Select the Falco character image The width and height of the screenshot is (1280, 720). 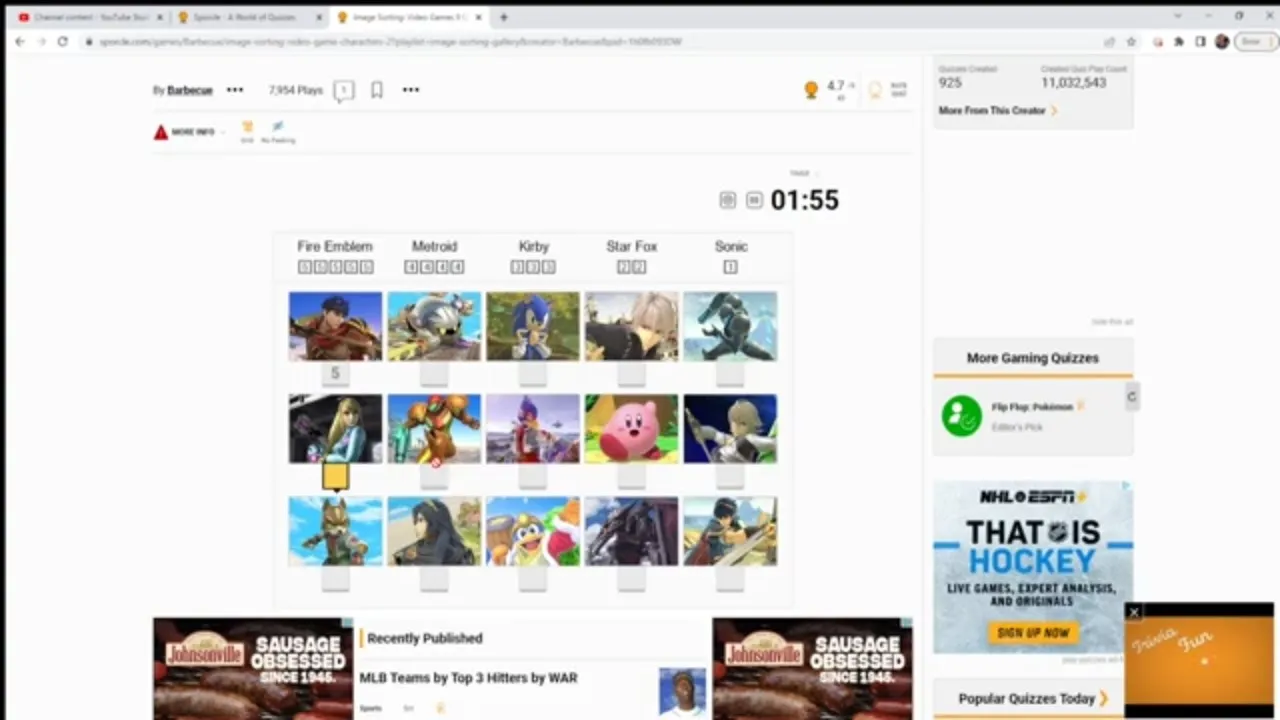533,428
